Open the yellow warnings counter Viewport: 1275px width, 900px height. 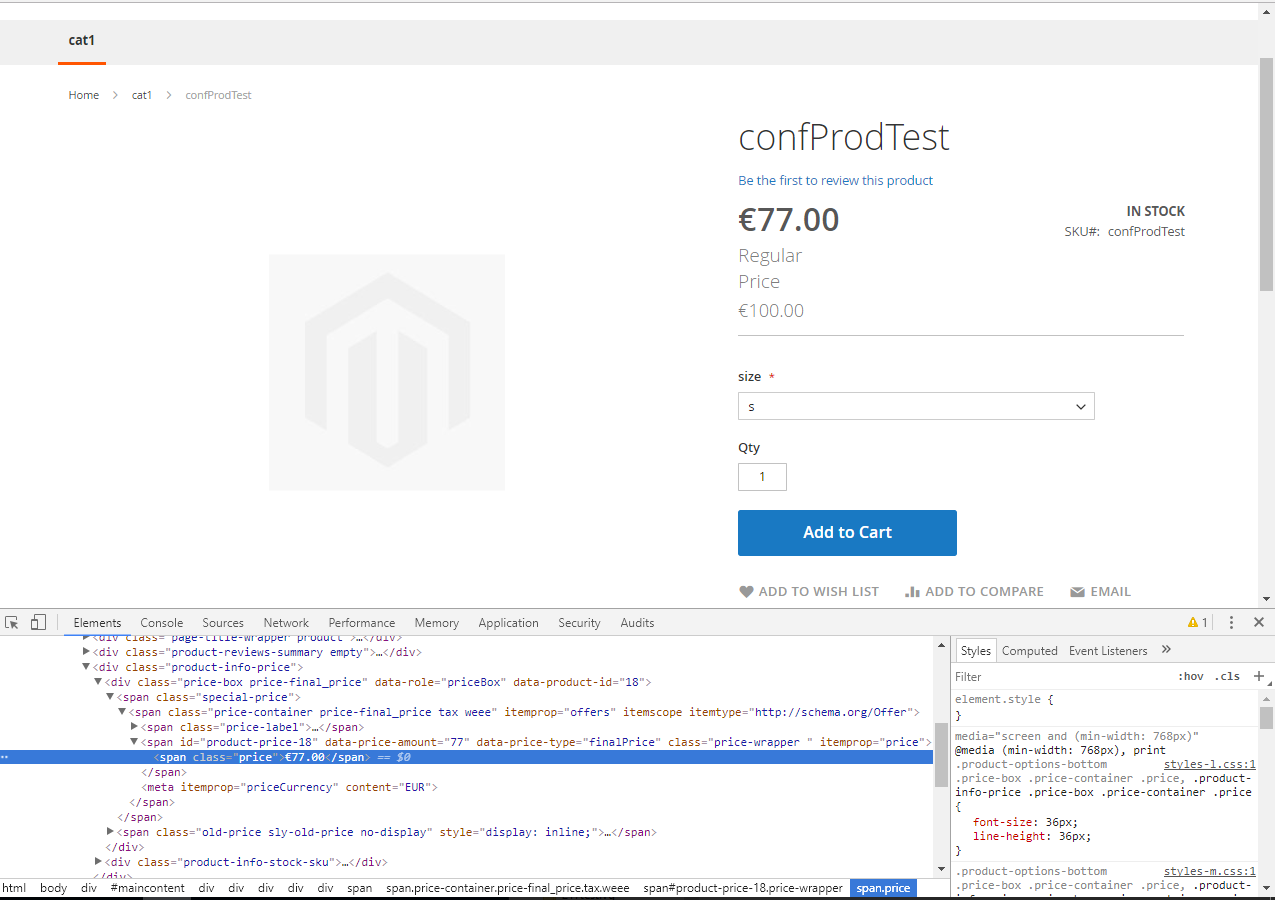pyautogui.click(x=1197, y=622)
